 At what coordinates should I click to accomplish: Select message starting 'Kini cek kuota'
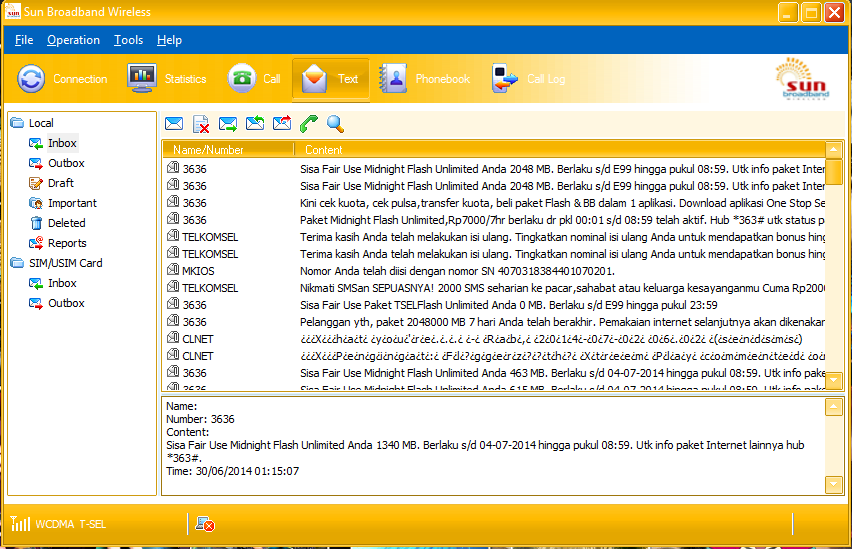[x=494, y=203]
